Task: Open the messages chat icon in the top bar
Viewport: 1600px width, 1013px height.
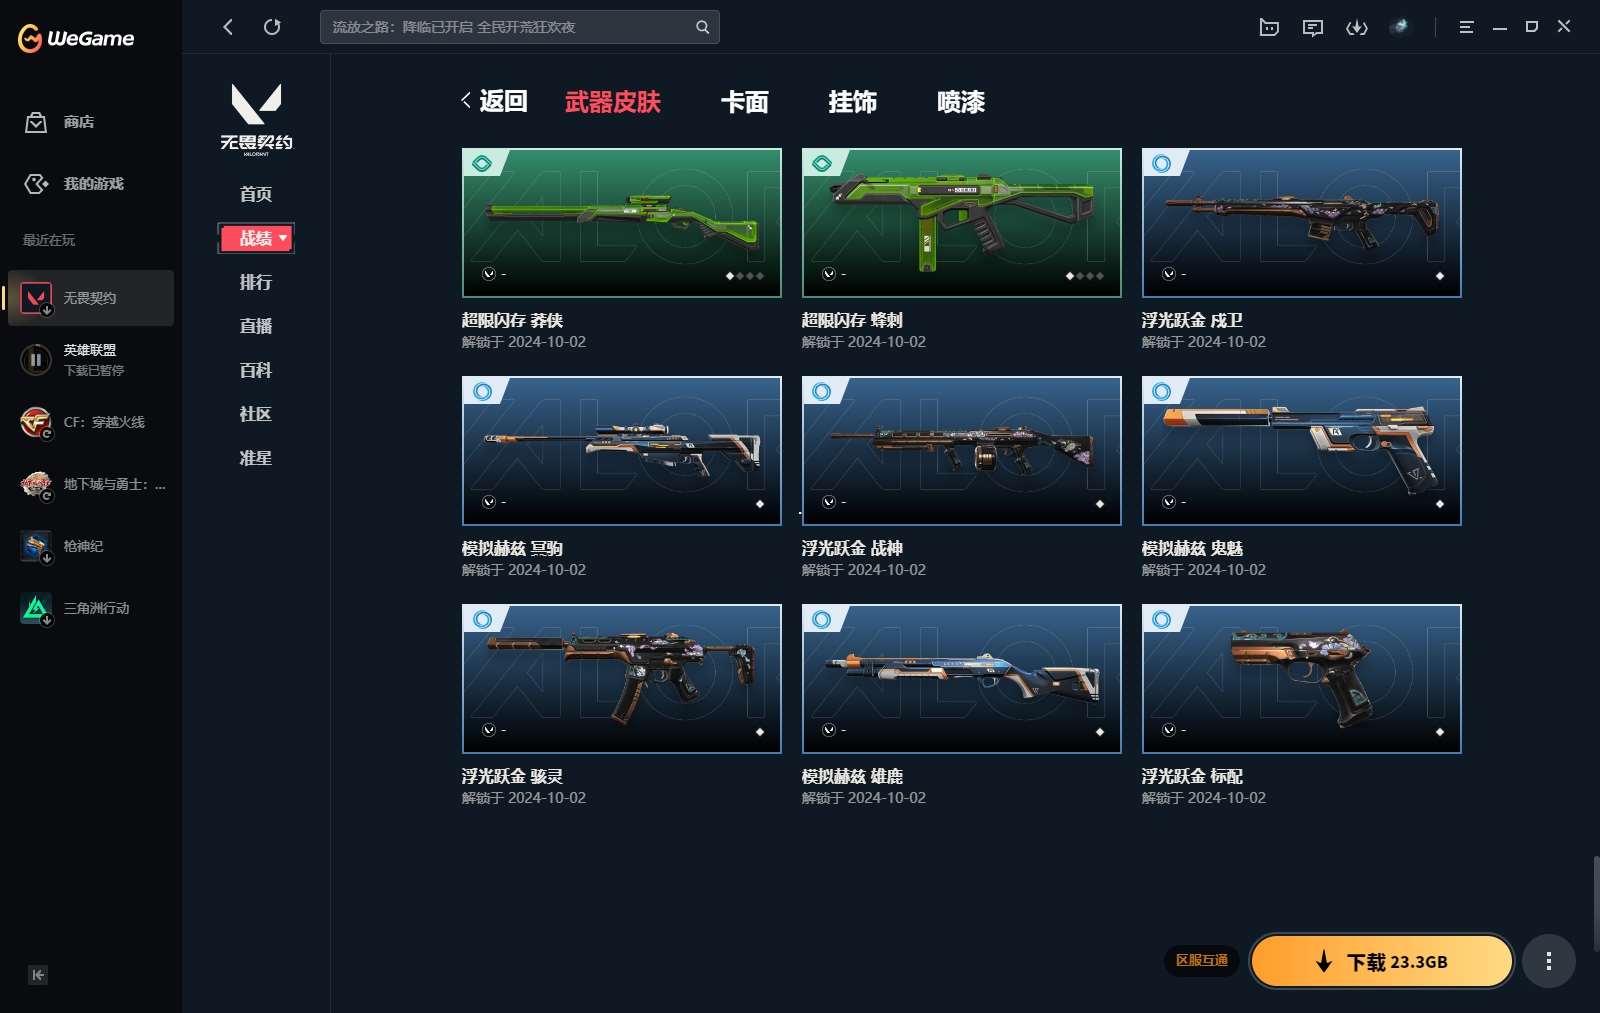Action: tap(1313, 27)
